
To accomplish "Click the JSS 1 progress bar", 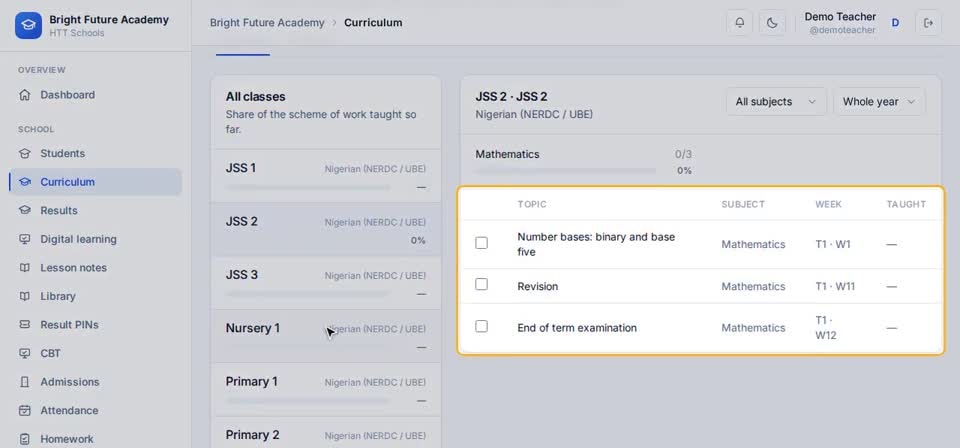I will (308, 187).
